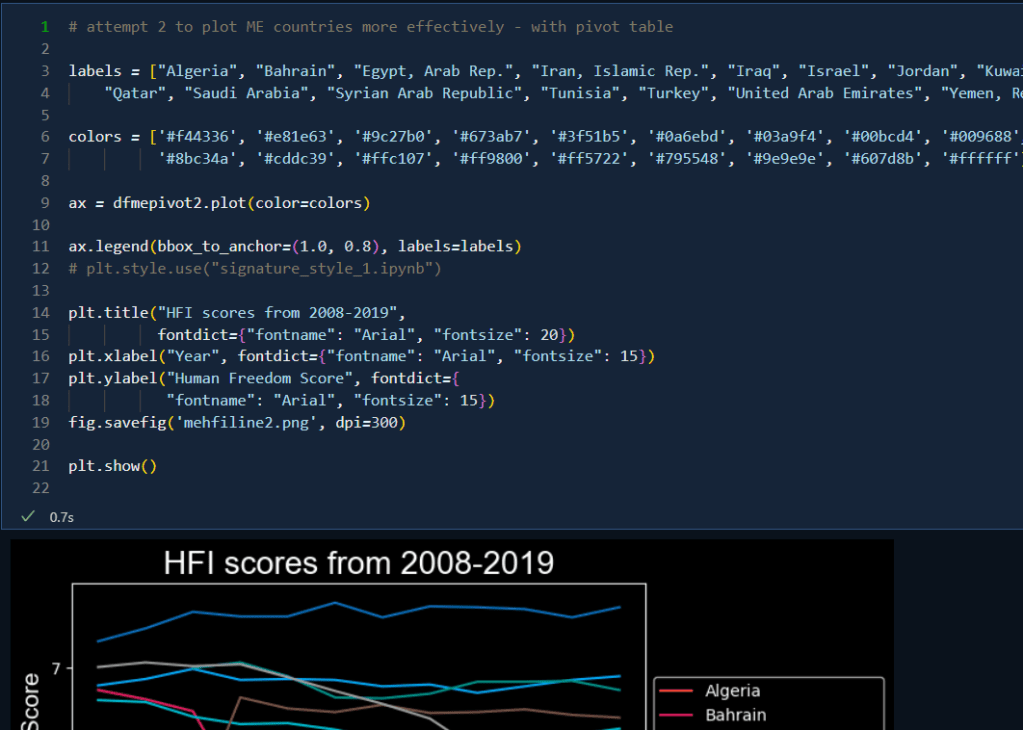1023x730 pixels.
Task: Click the Algeria label in plot legend
Action: pyautogui.click(x=732, y=691)
